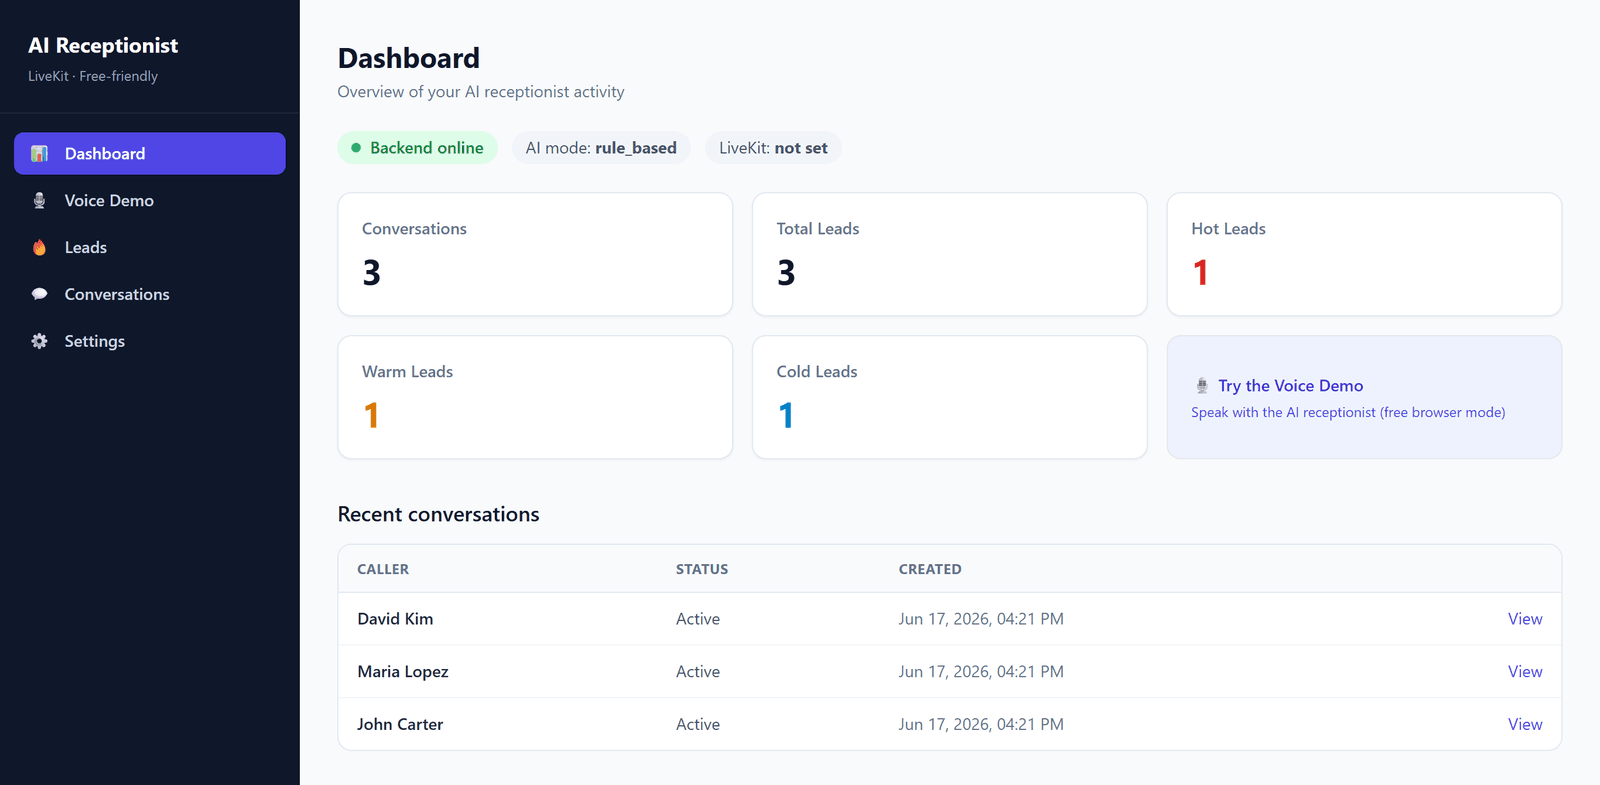This screenshot has height=785, width=1600.
Task: Click the Leads flame icon
Action: pos(39,248)
